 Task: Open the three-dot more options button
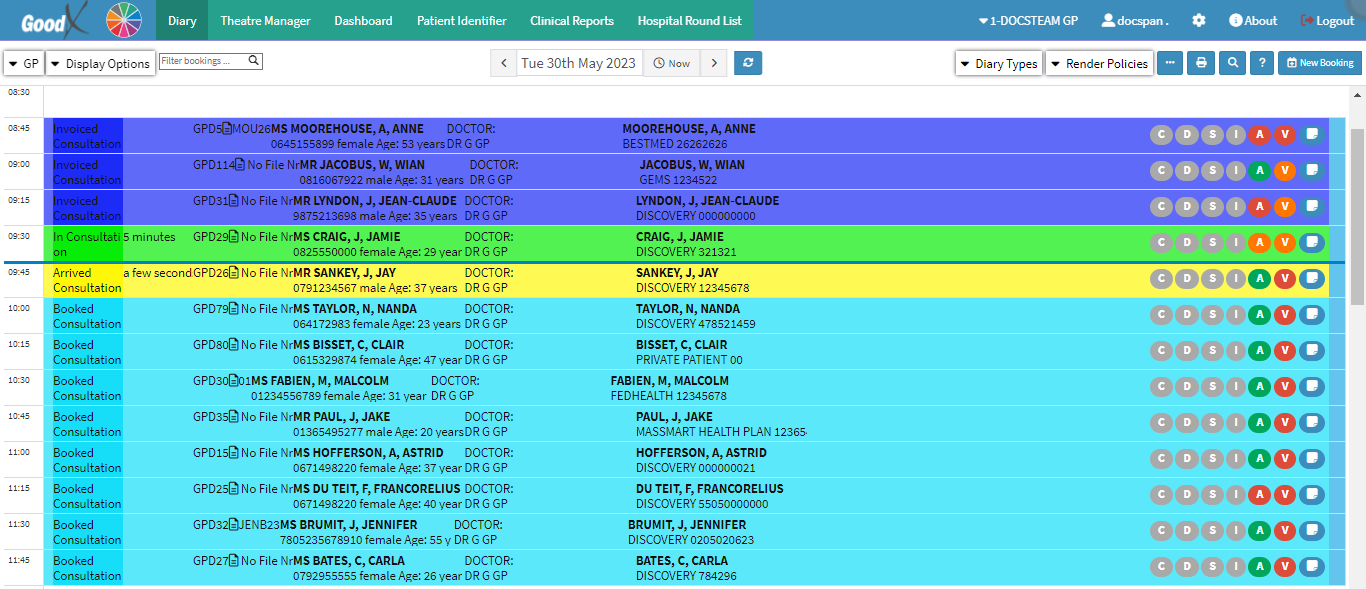pos(1170,63)
